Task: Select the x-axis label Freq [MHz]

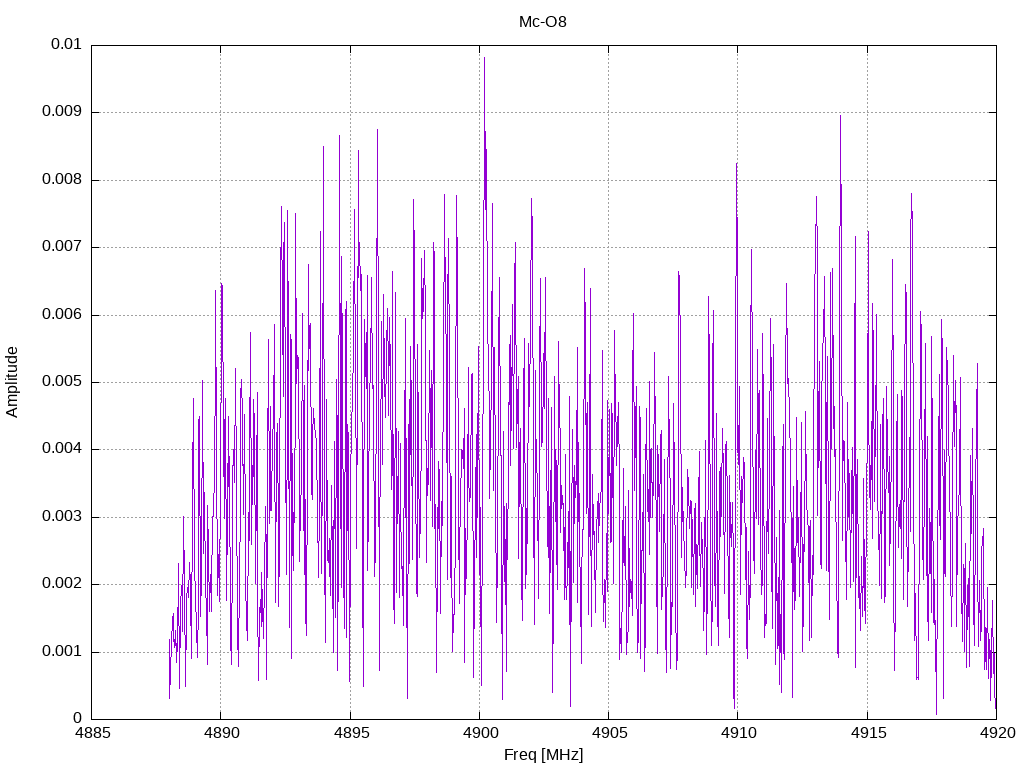Action: pyautogui.click(x=543, y=755)
